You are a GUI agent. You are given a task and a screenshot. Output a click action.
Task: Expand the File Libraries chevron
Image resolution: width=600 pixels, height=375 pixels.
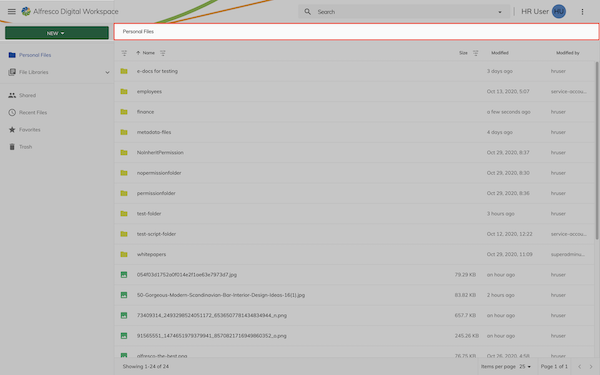(107, 72)
